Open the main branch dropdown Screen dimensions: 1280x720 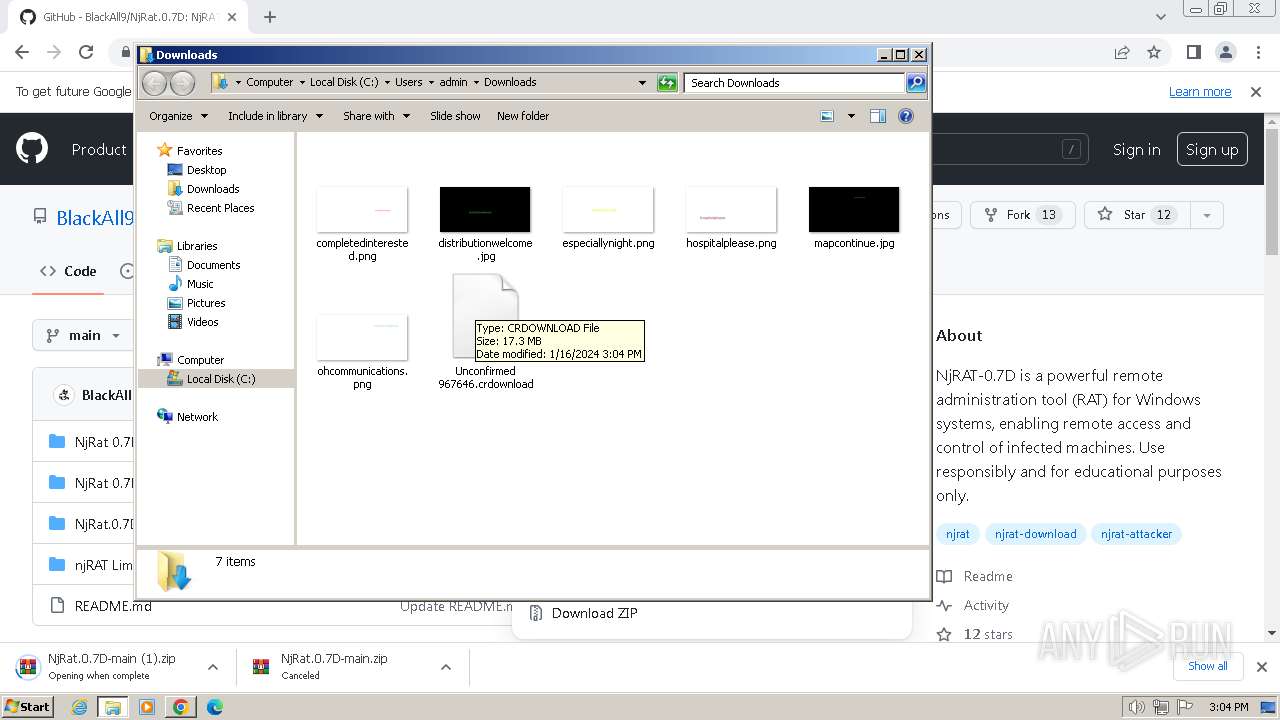point(84,335)
